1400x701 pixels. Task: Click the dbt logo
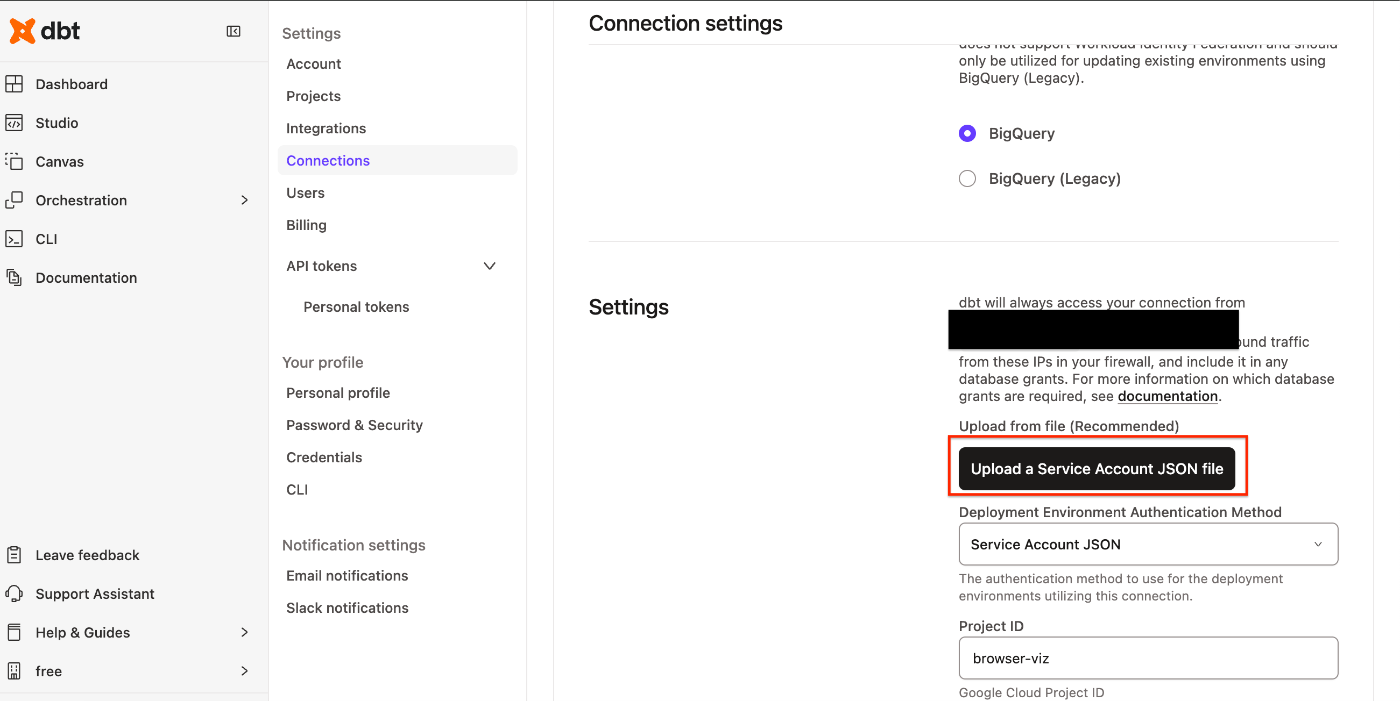click(45, 31)
